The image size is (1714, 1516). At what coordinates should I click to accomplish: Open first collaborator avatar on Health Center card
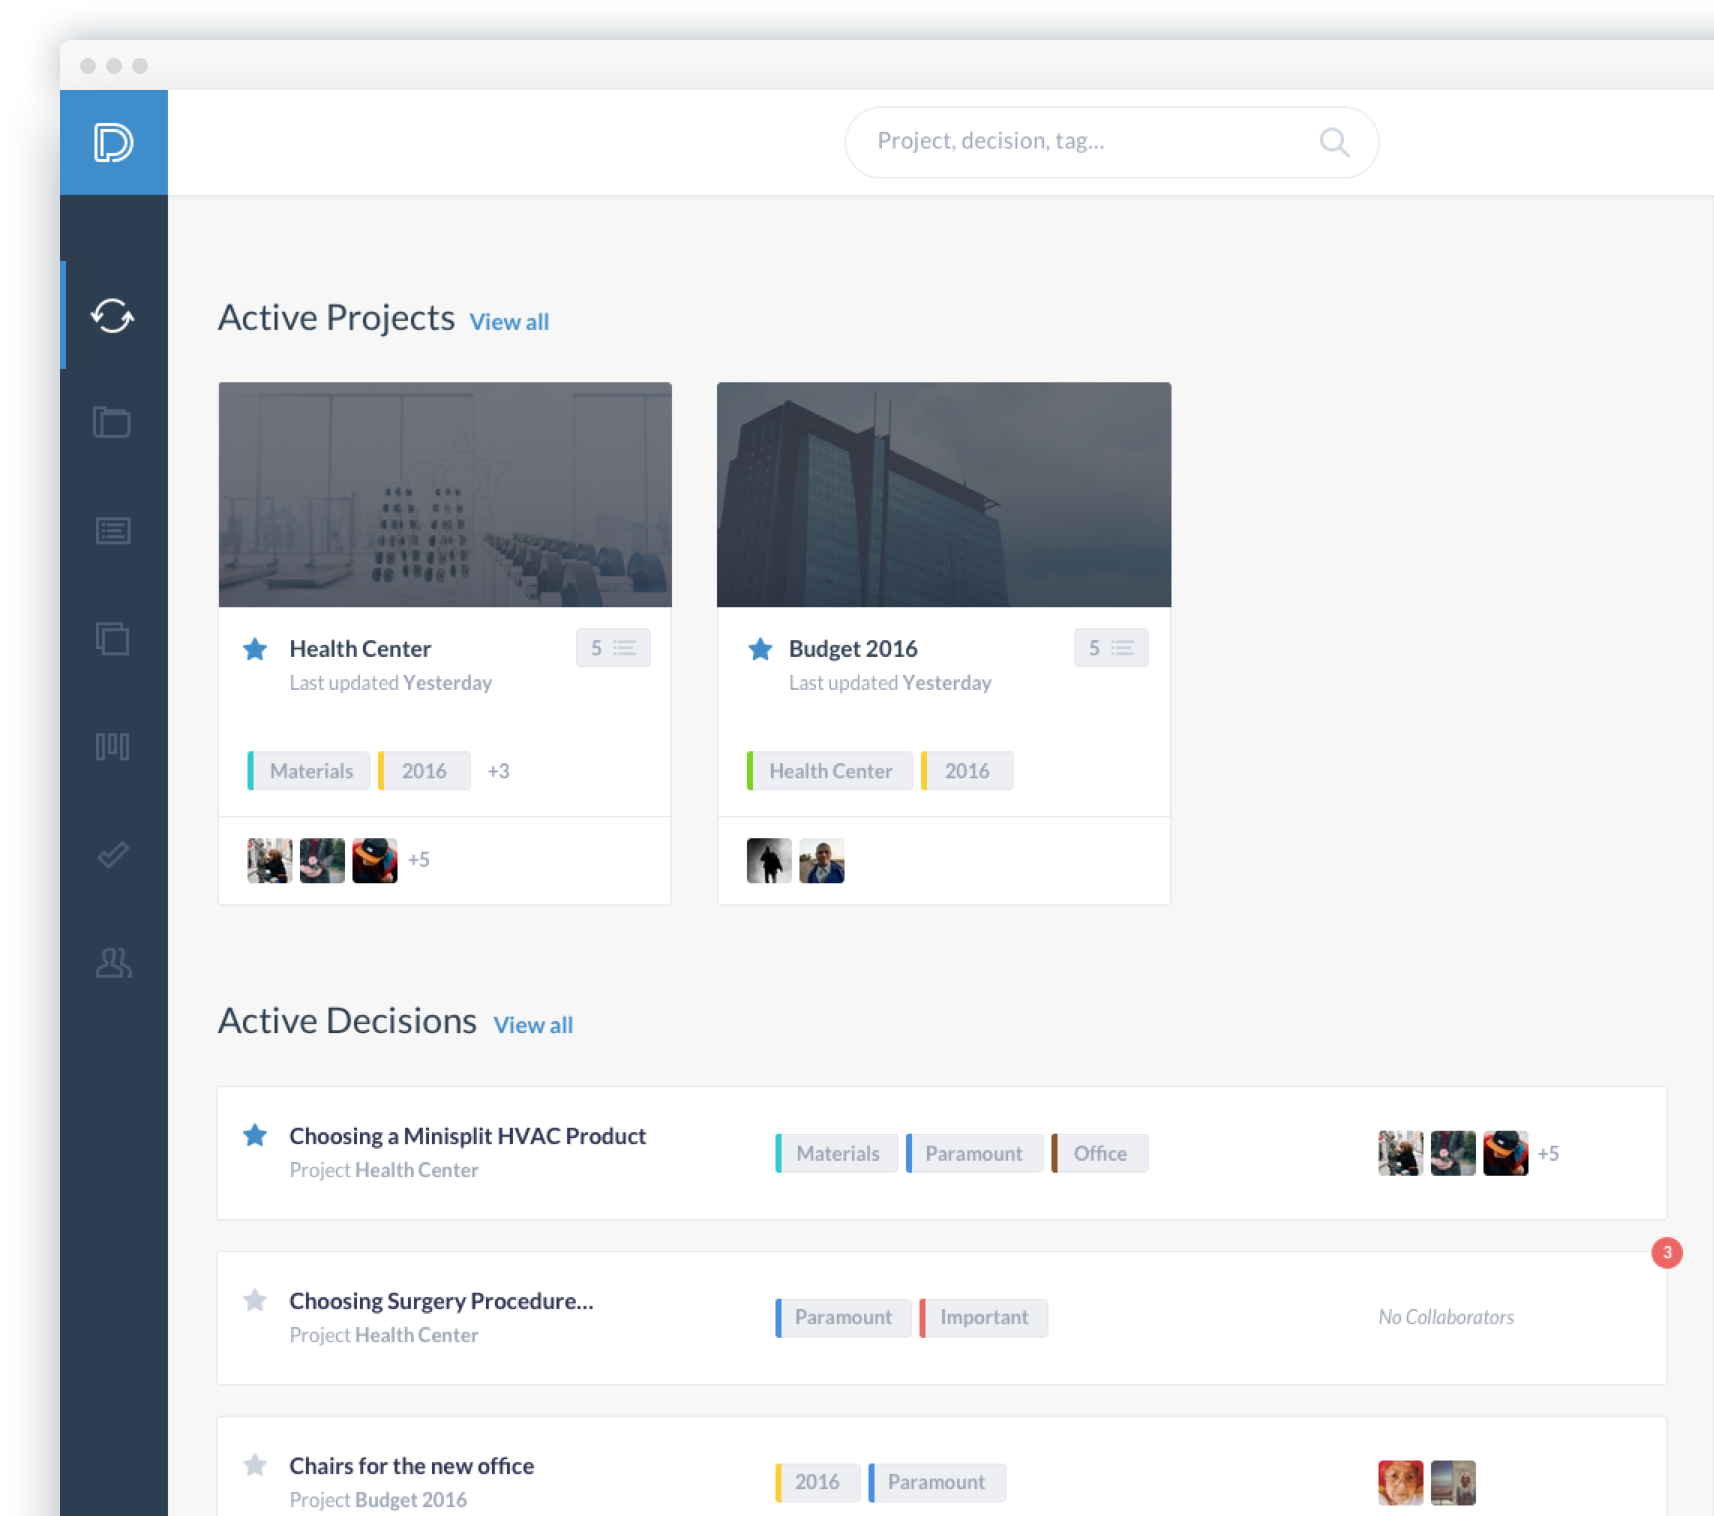[x=270, y=861]
